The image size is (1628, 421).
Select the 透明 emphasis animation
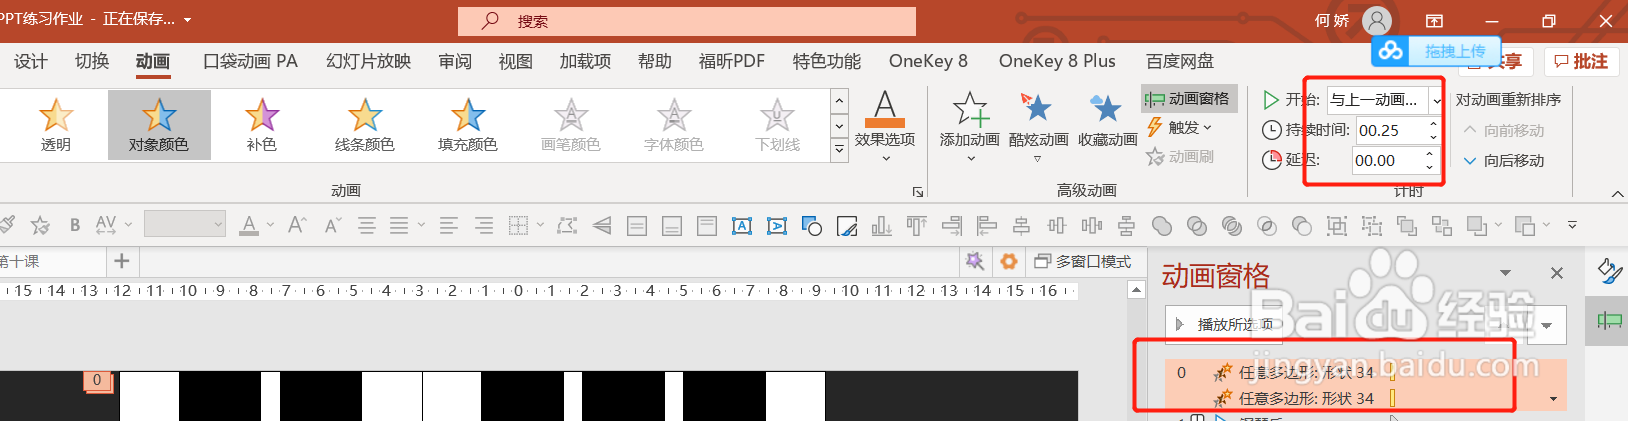click(x=55, y=125)
